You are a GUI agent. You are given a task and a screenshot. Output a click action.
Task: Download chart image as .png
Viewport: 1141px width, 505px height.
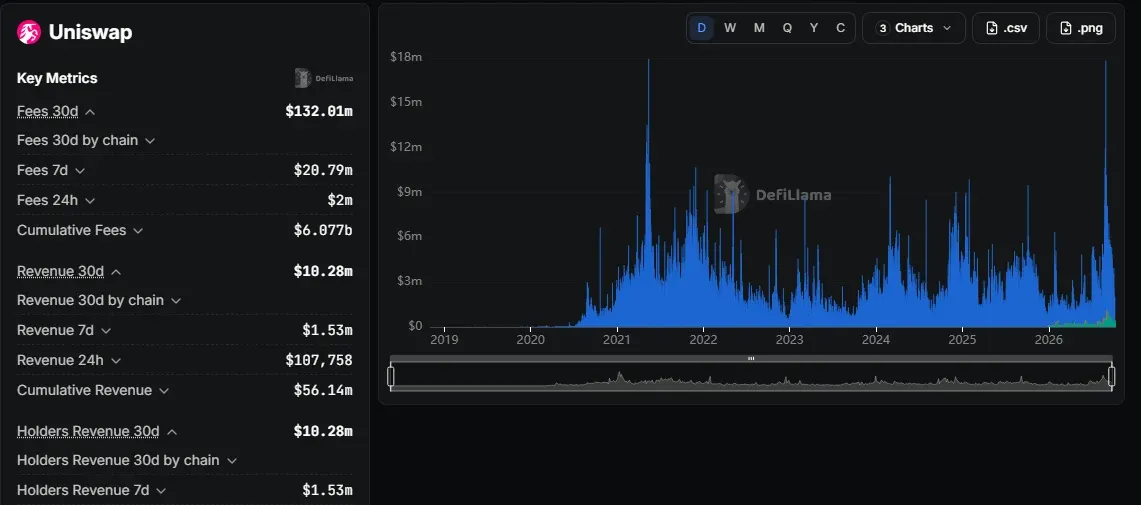coord(1081,28)
